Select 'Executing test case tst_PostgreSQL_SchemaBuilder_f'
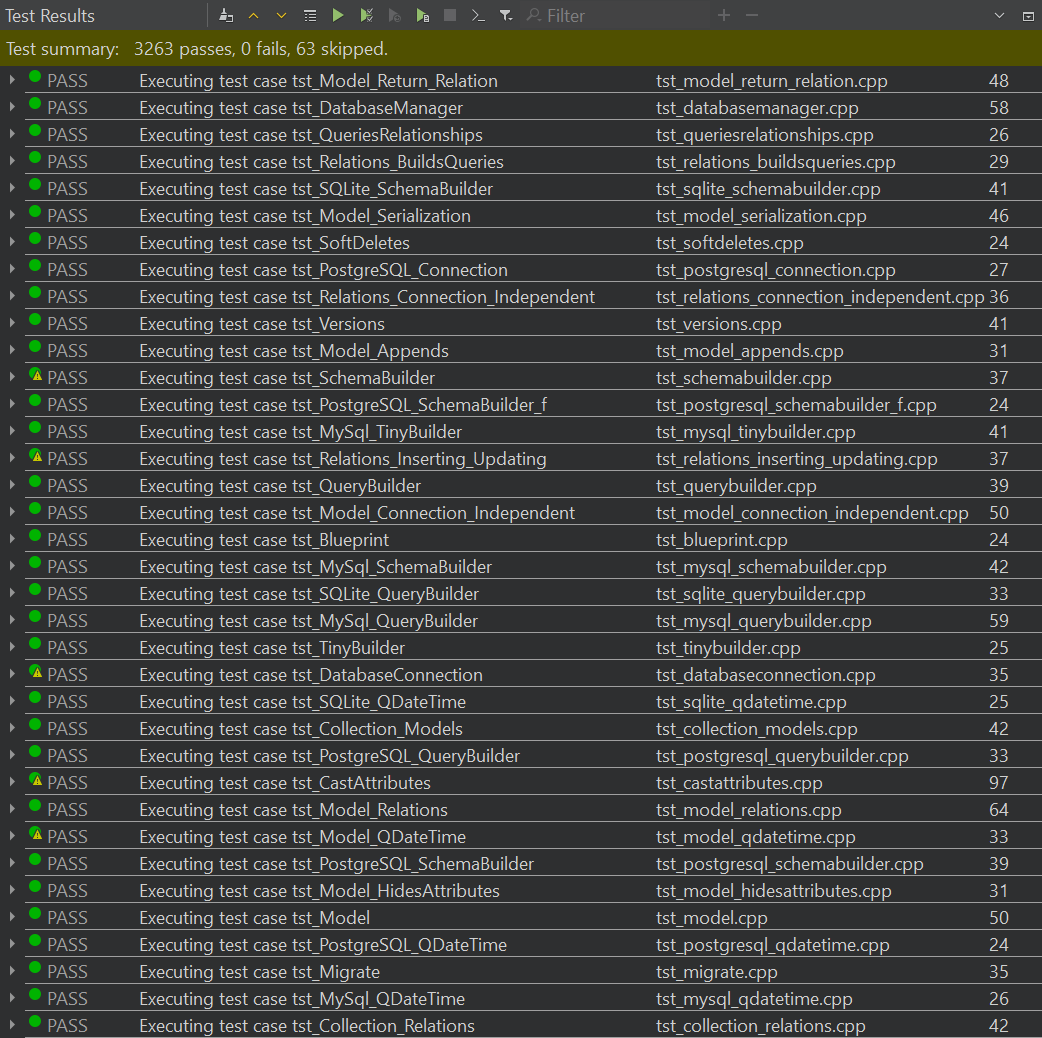Image resolution: width=1042 pixels, height=1038 pixels. click(x=343, y=405)
